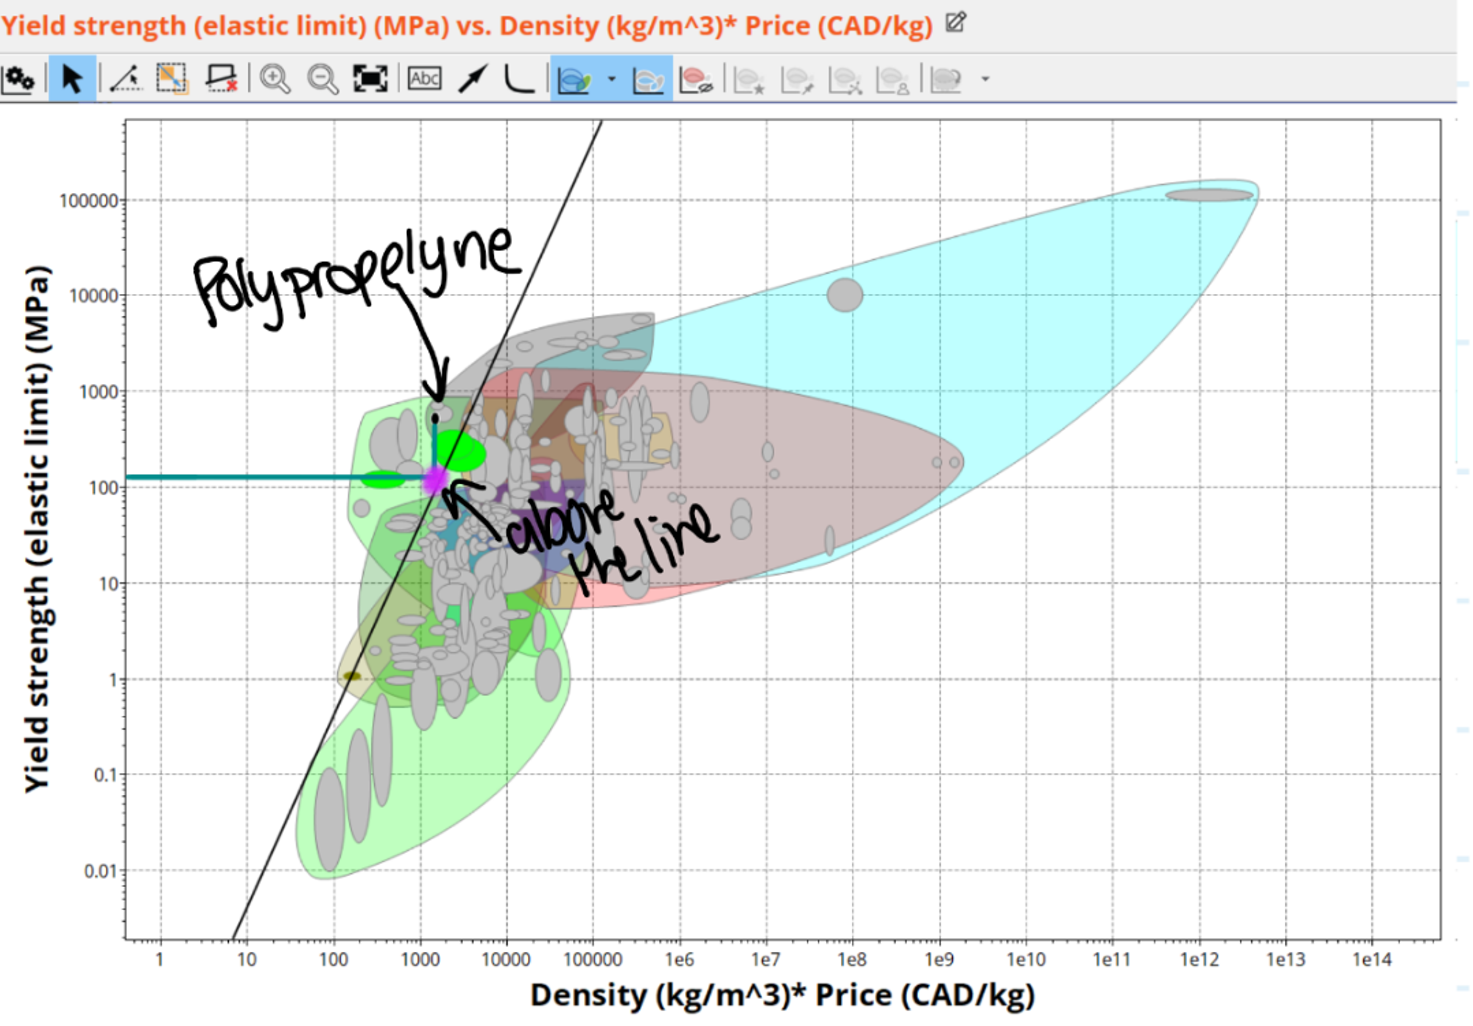Use the box selection tool
Screen dimensions: 1473x1026
click(x=170, y=79)
